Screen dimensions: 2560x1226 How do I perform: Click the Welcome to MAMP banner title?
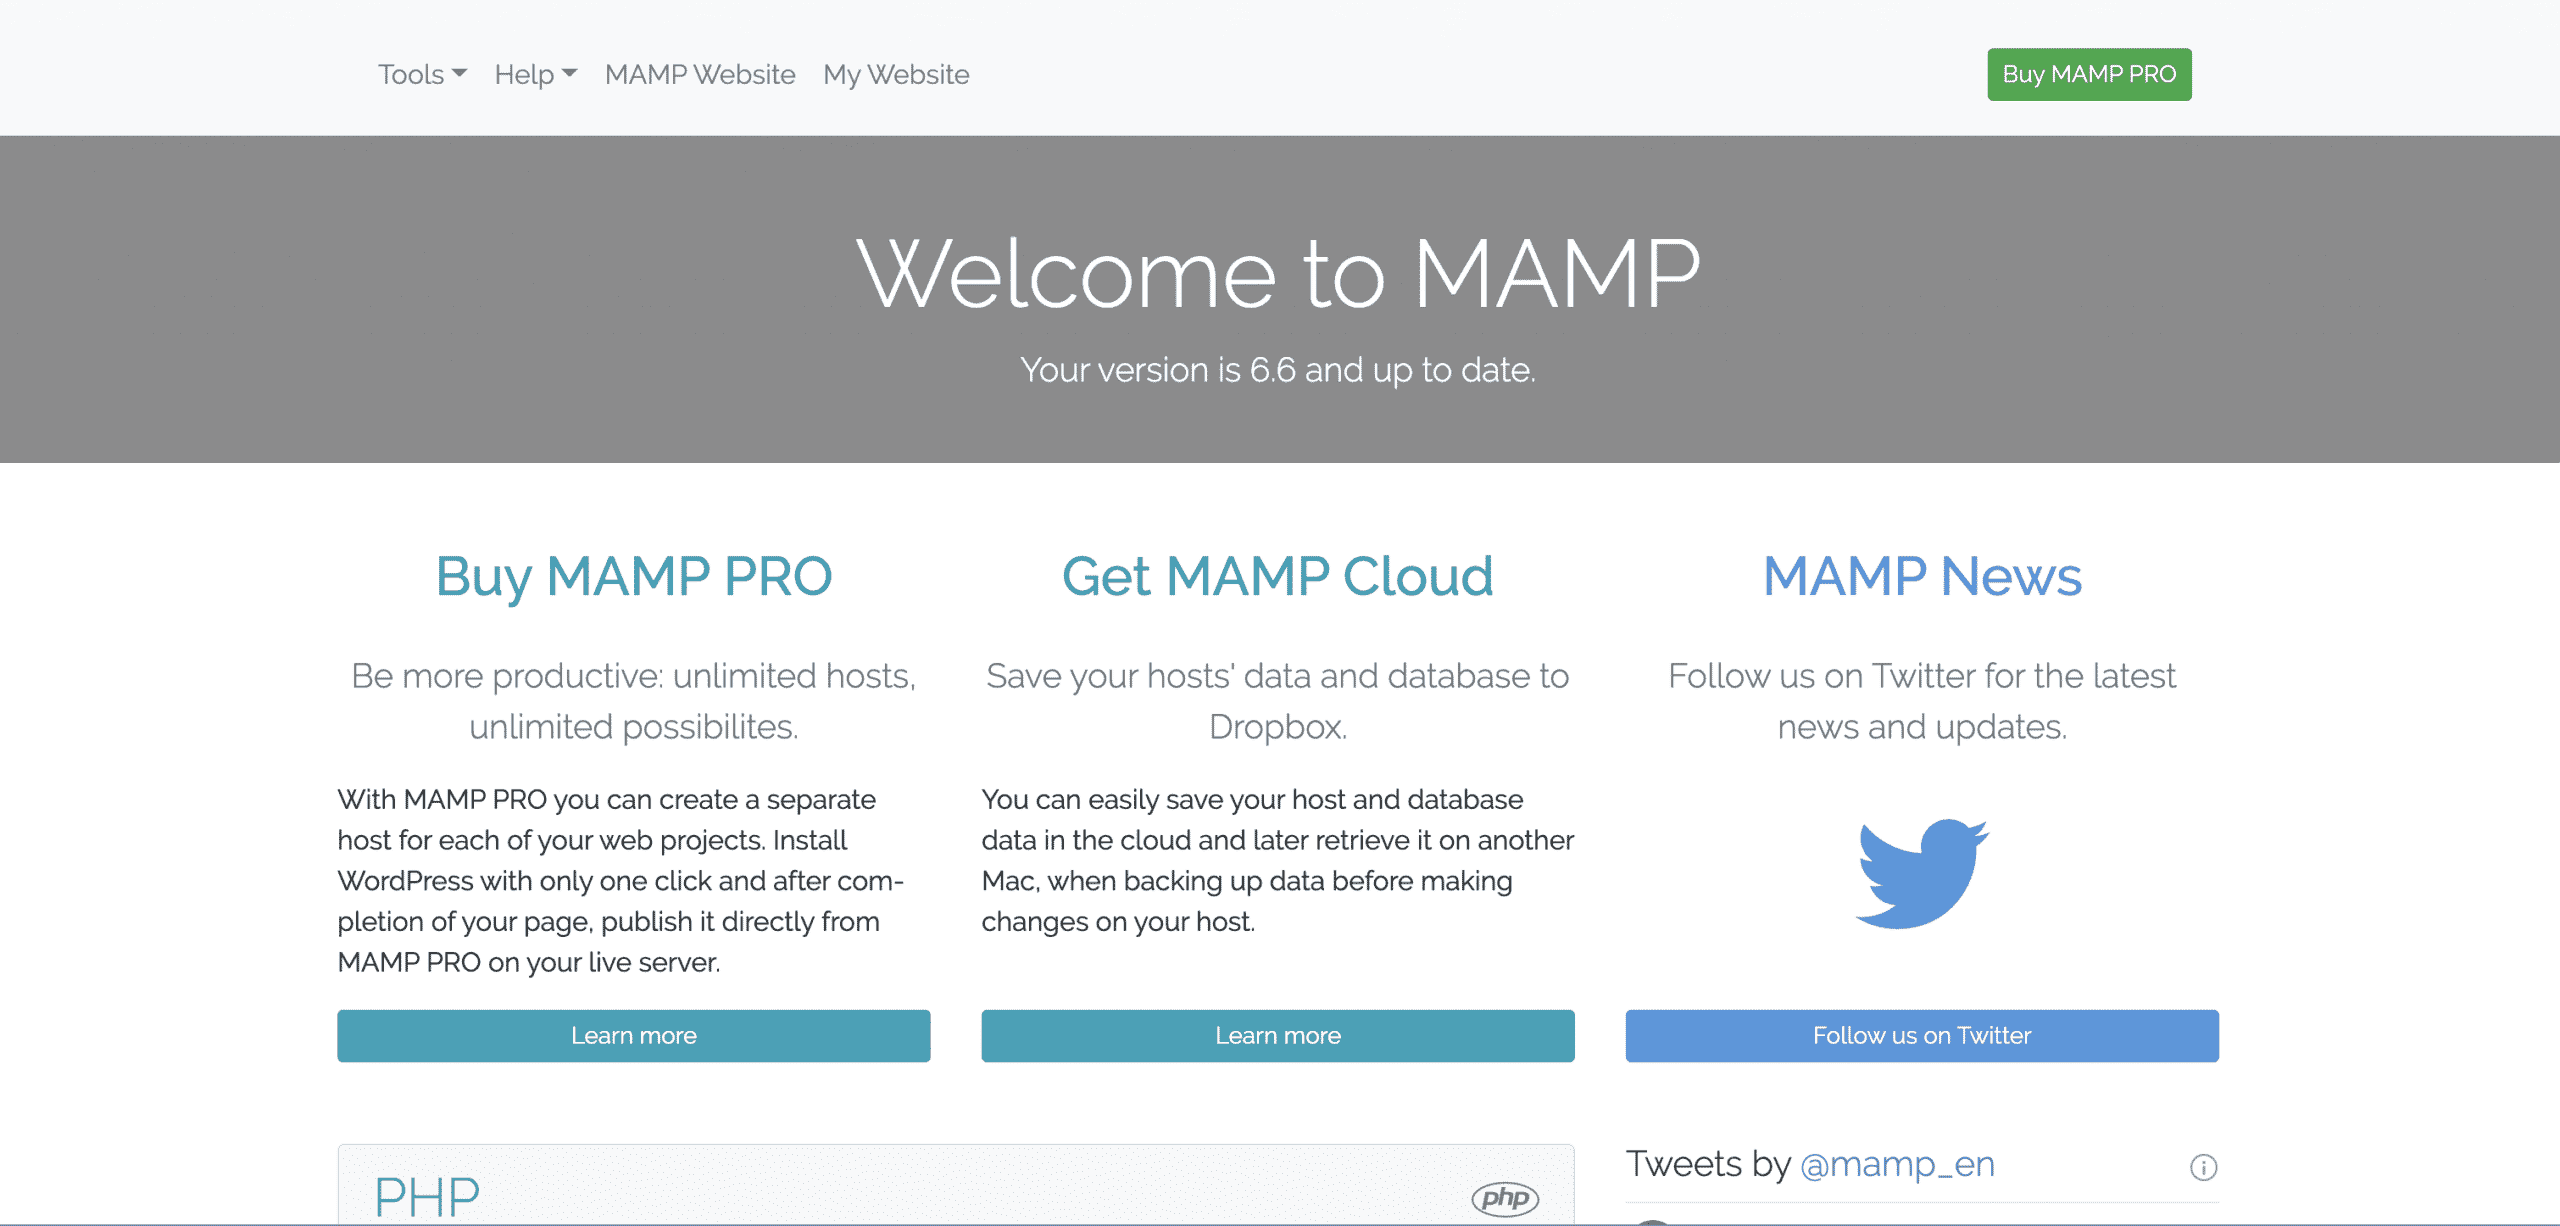(x=1277, y=273)
